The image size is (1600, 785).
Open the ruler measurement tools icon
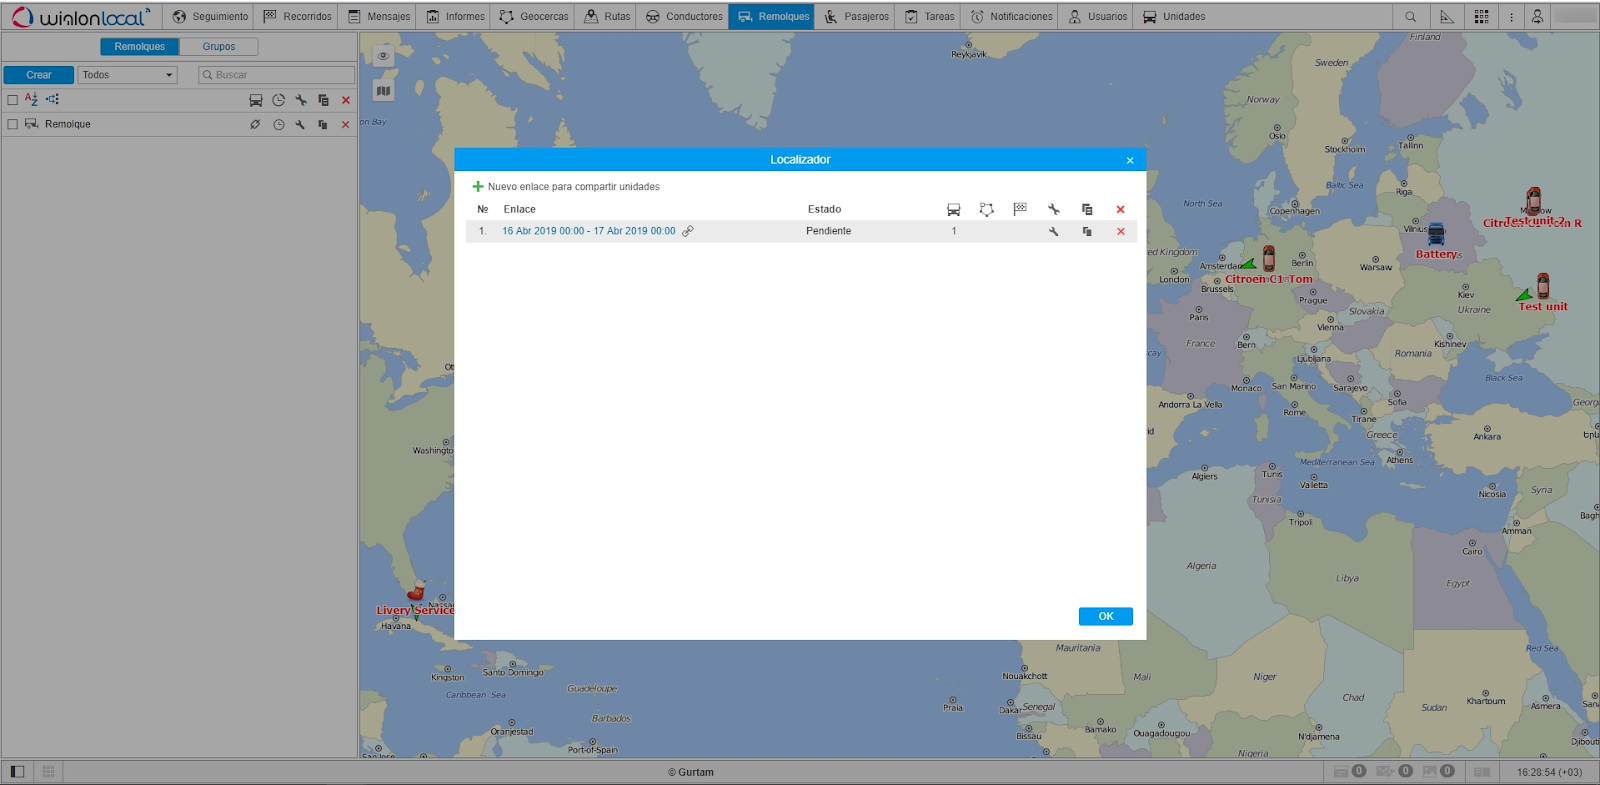click(1446, 17)
